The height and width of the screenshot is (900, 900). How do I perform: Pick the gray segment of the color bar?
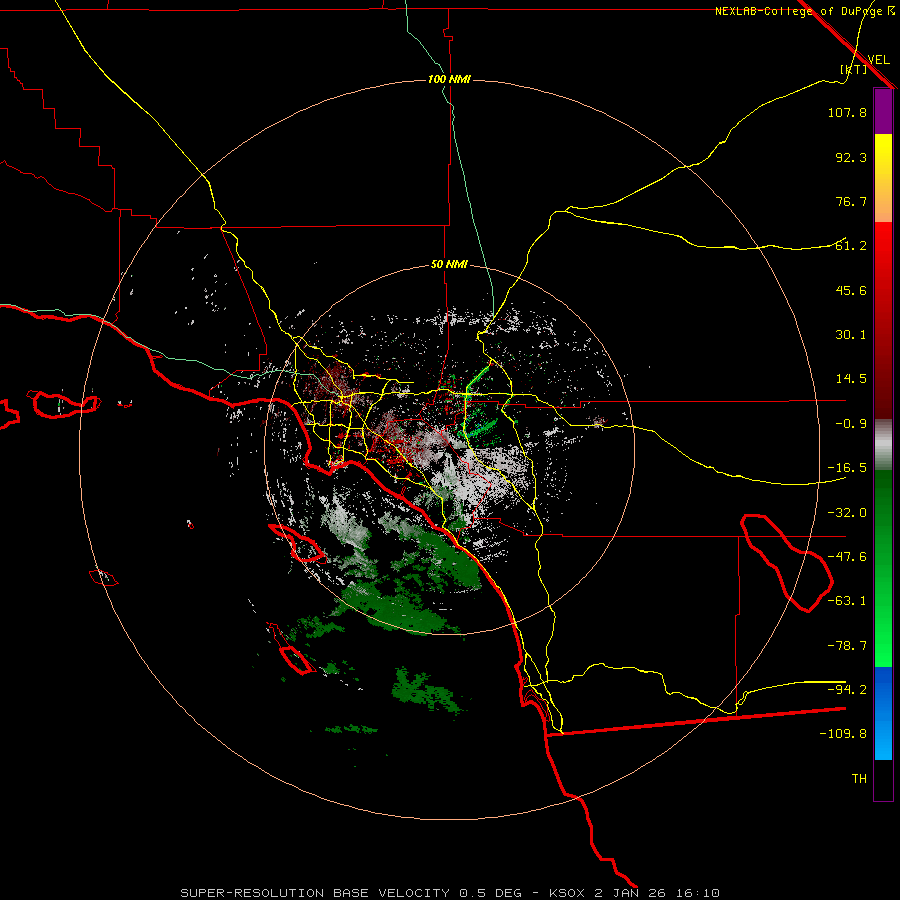(x=883, y=445)
